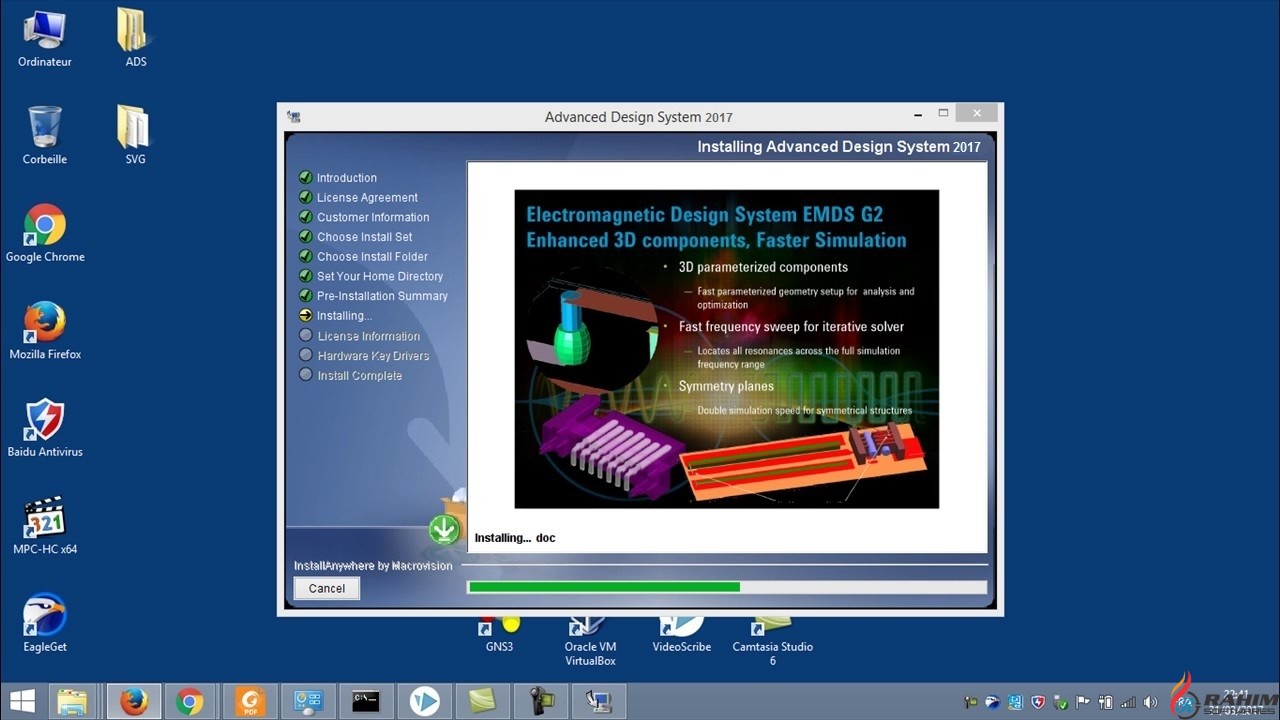Screen dimensions: 1280x720
Task: Switch to the installer taskbar icon
Action: 600,702
